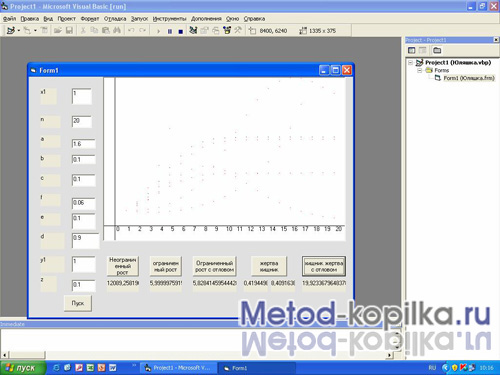Click the Copy toolbar icon
Screen dimensions: 500x375
coord(94,31)
